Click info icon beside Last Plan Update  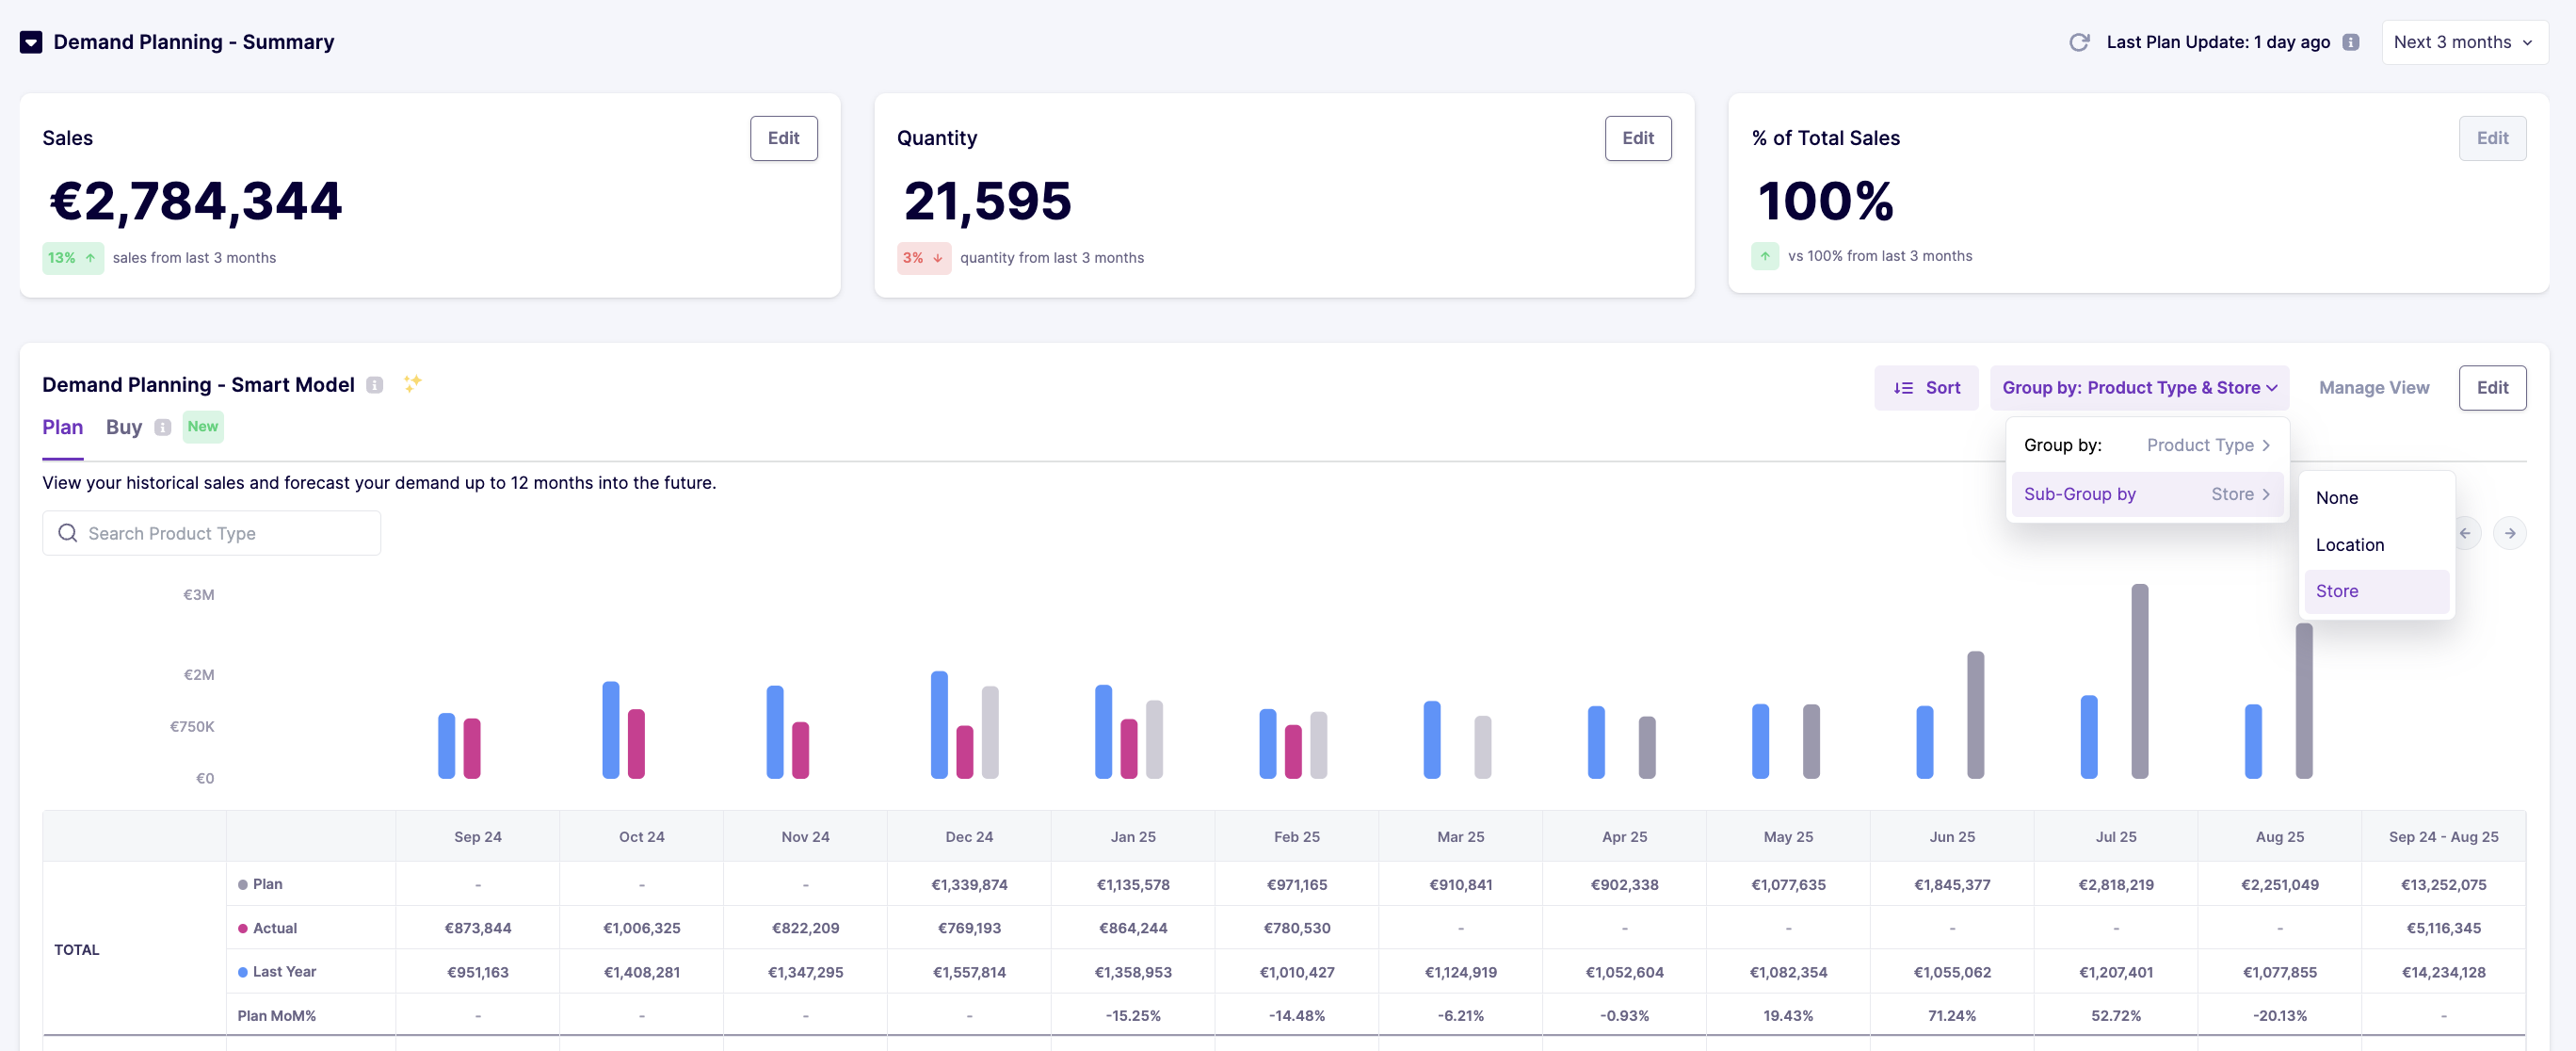(x=2351, y=42)
